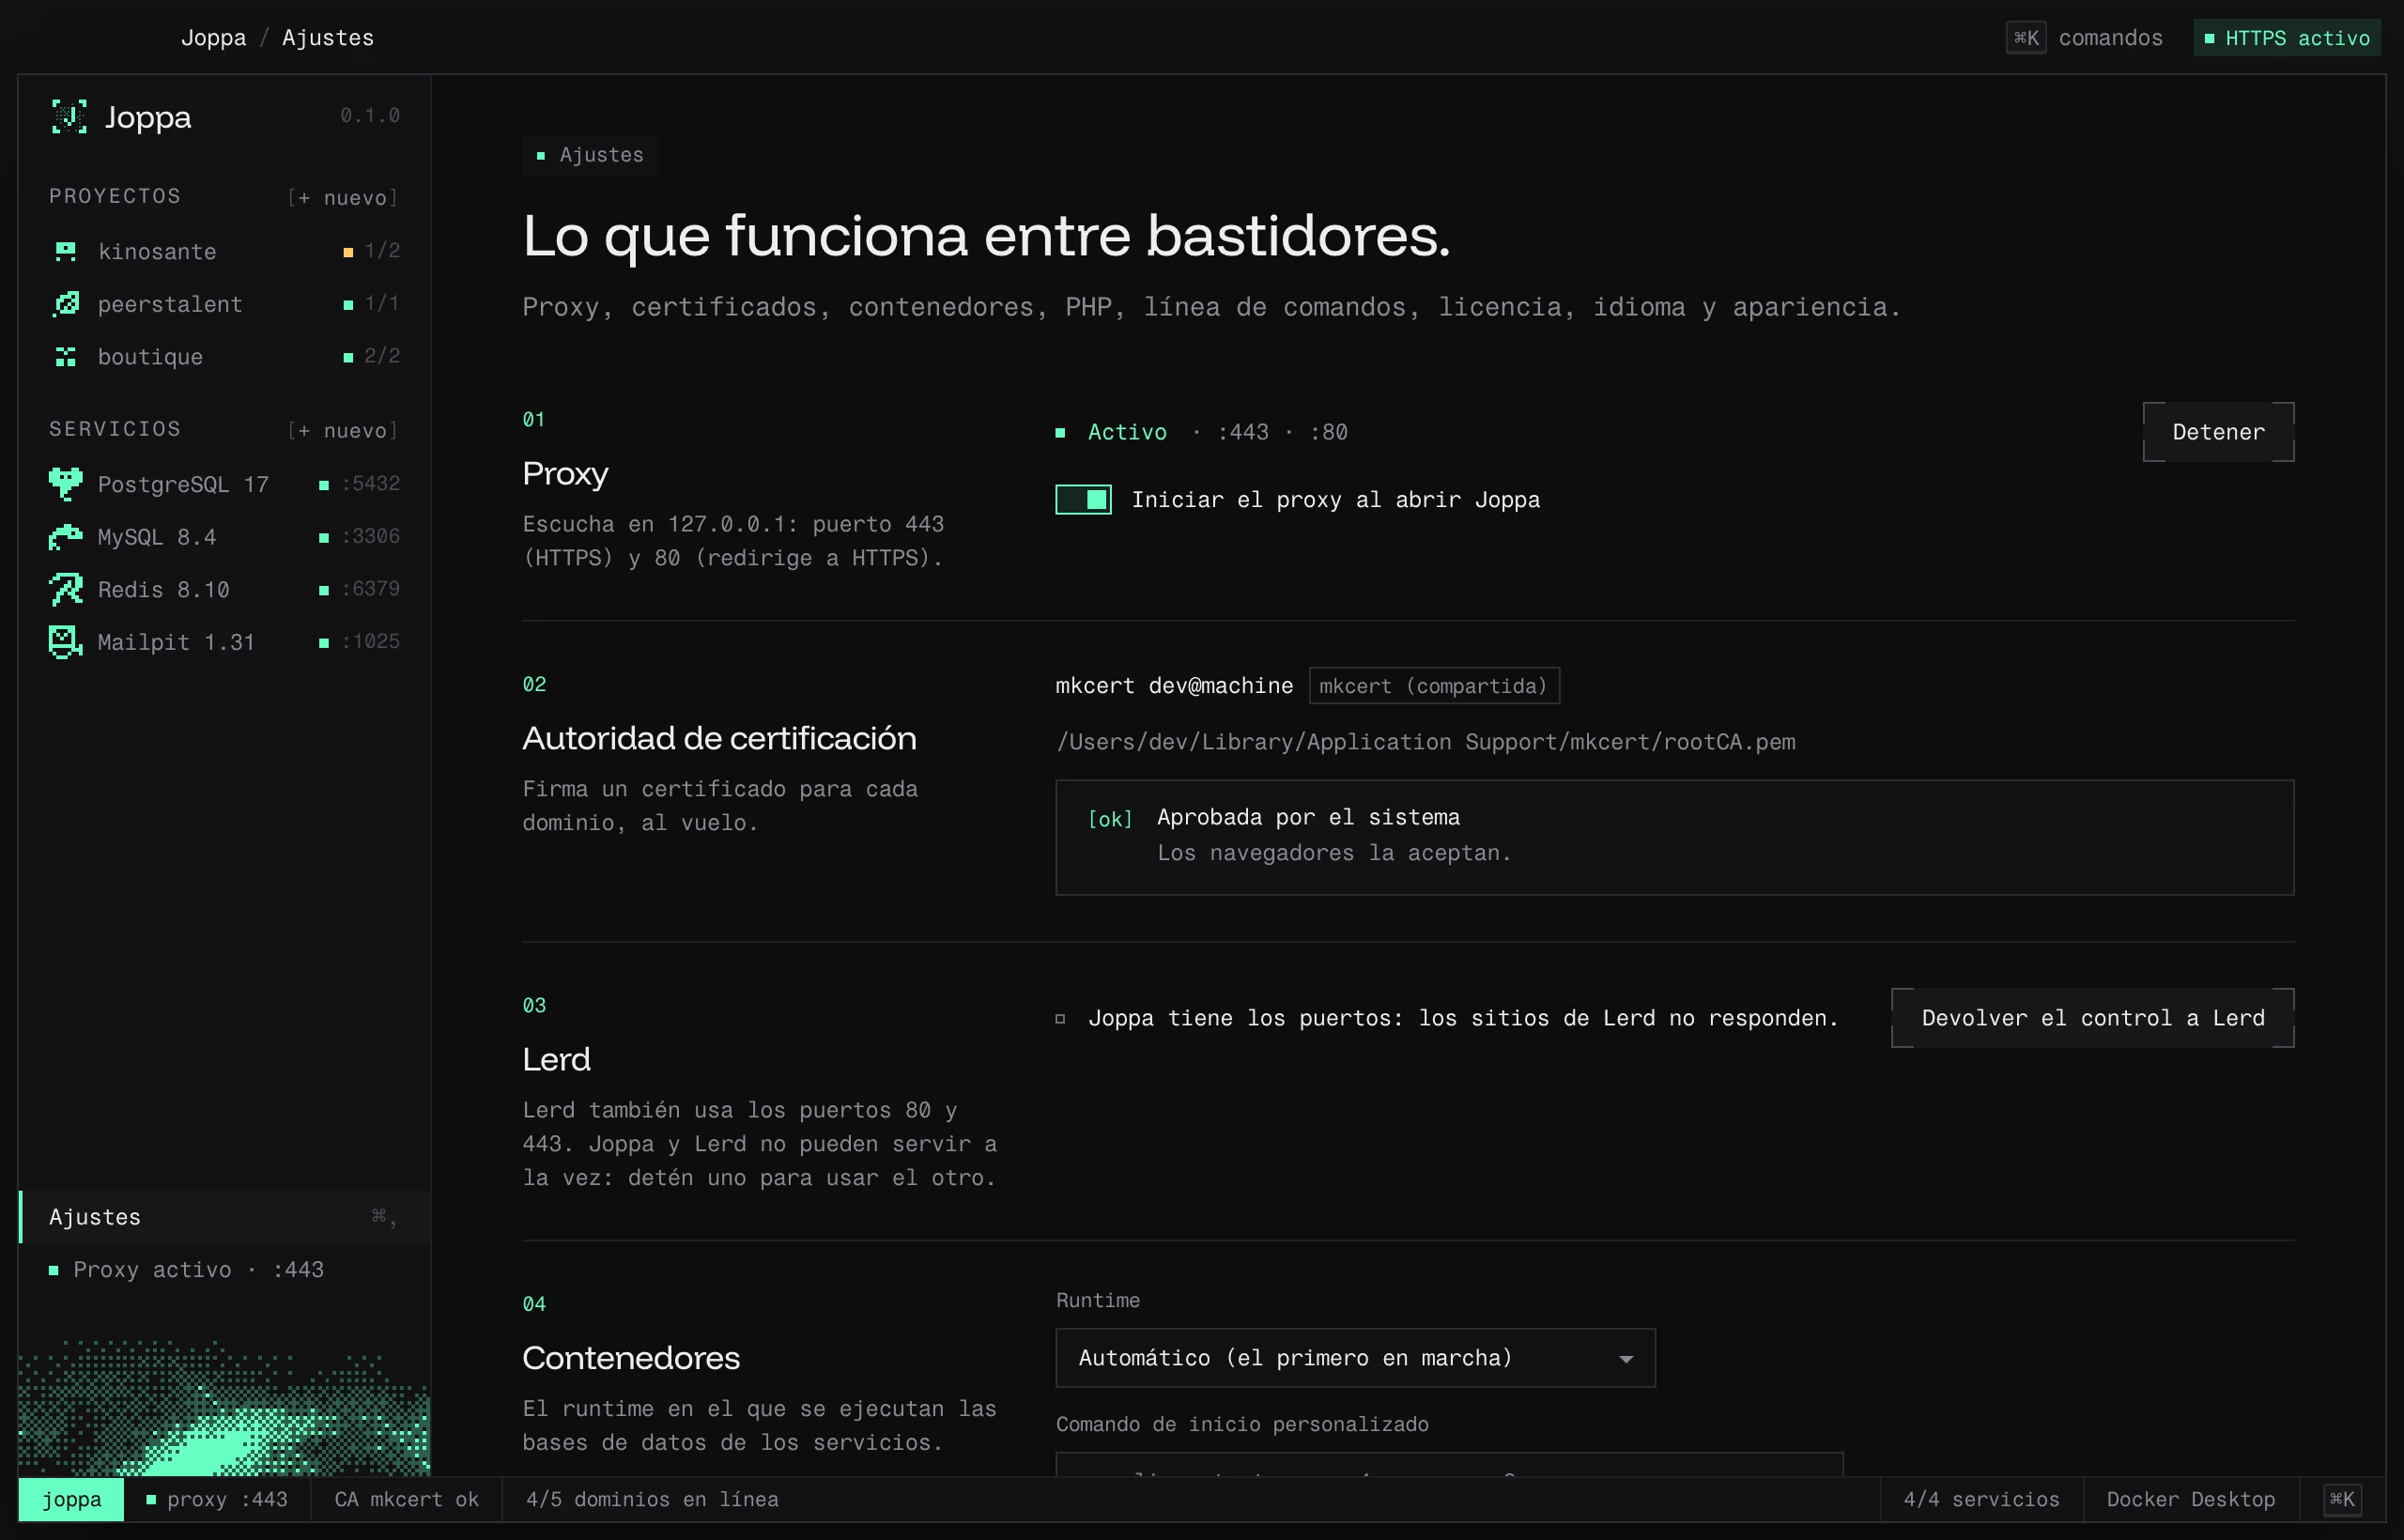Click the rootCA.pem file path
This screenshot has height=1540, width=2404.
tap(1426, 742)
